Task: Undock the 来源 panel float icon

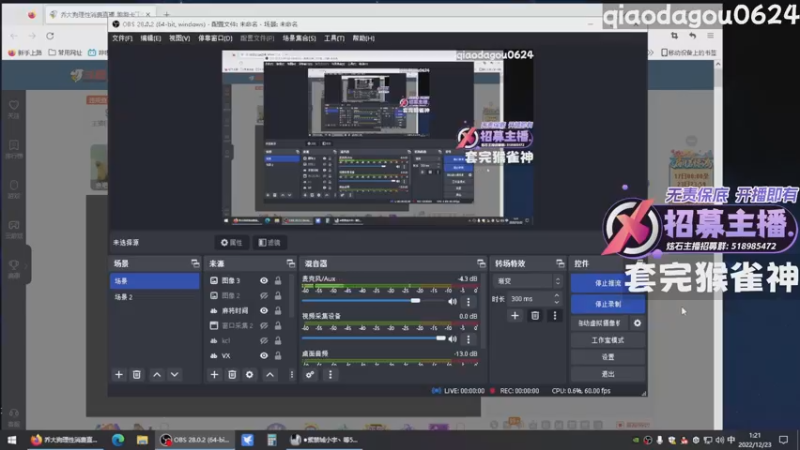Action: (290, 263)
